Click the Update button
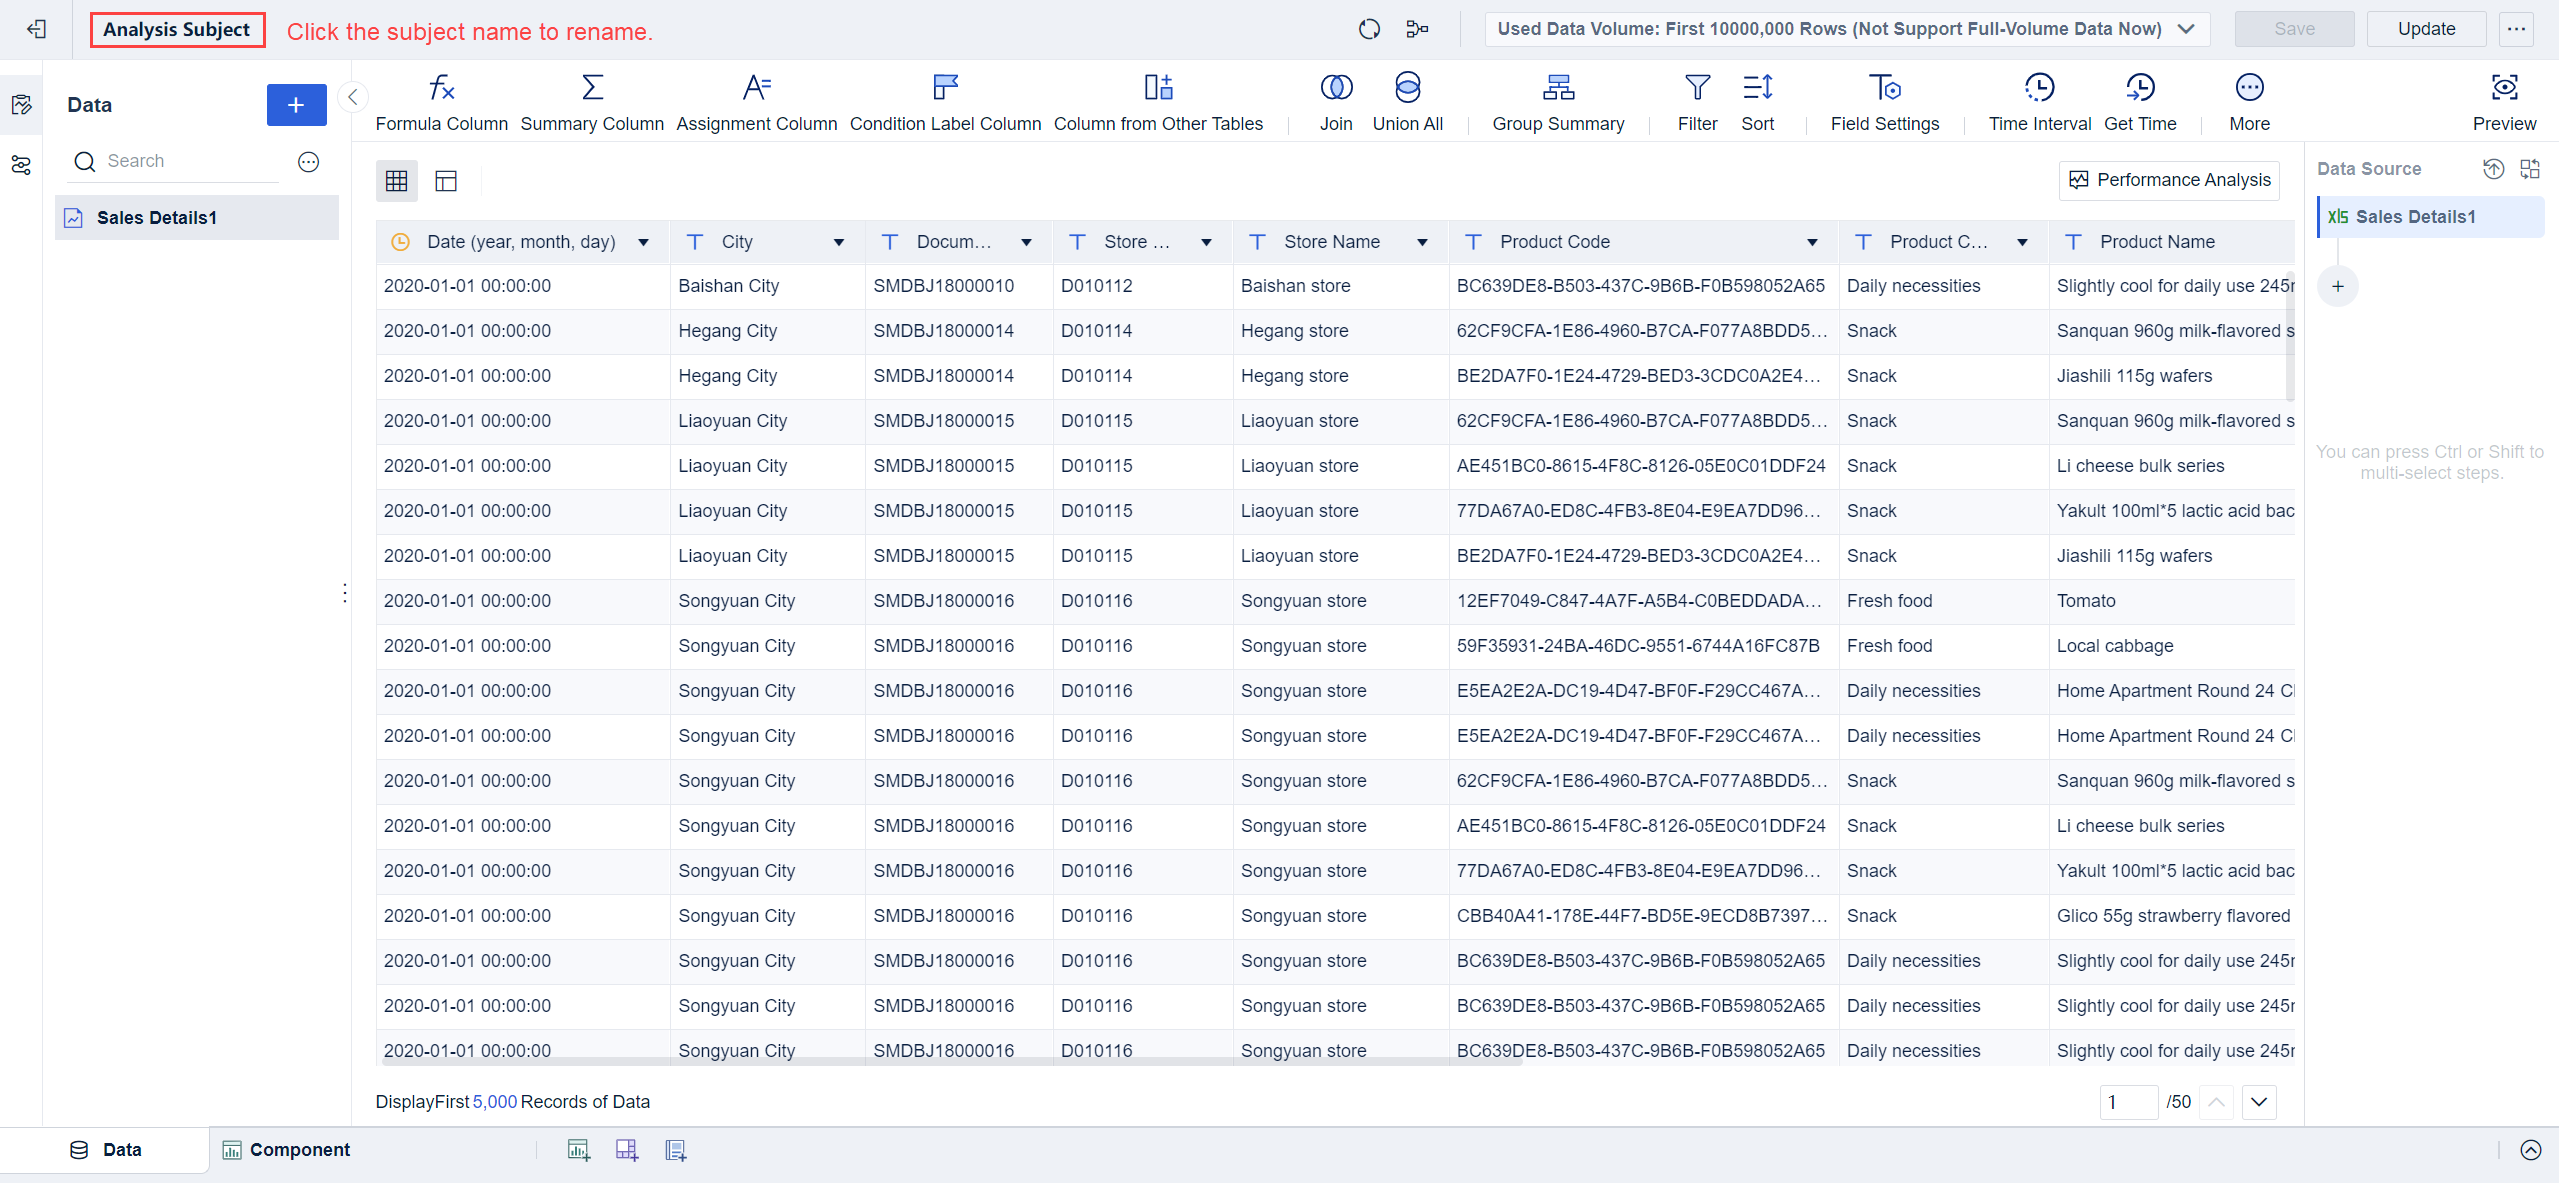 [2427, 29]
